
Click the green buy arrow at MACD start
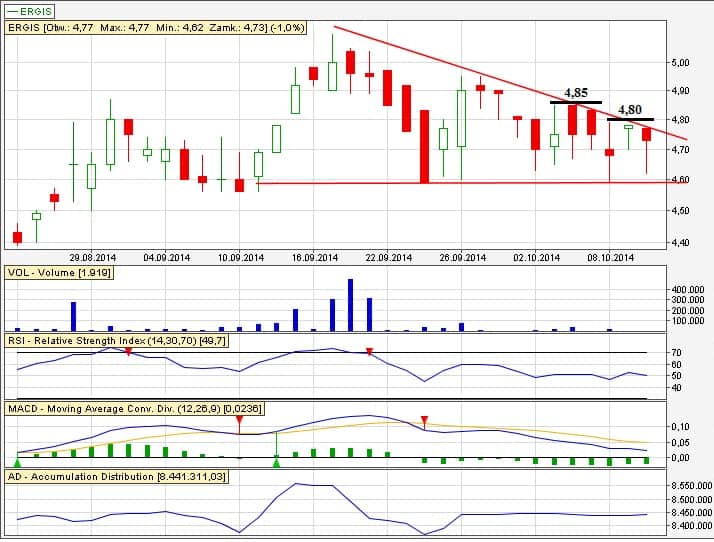tap(18, 462)
